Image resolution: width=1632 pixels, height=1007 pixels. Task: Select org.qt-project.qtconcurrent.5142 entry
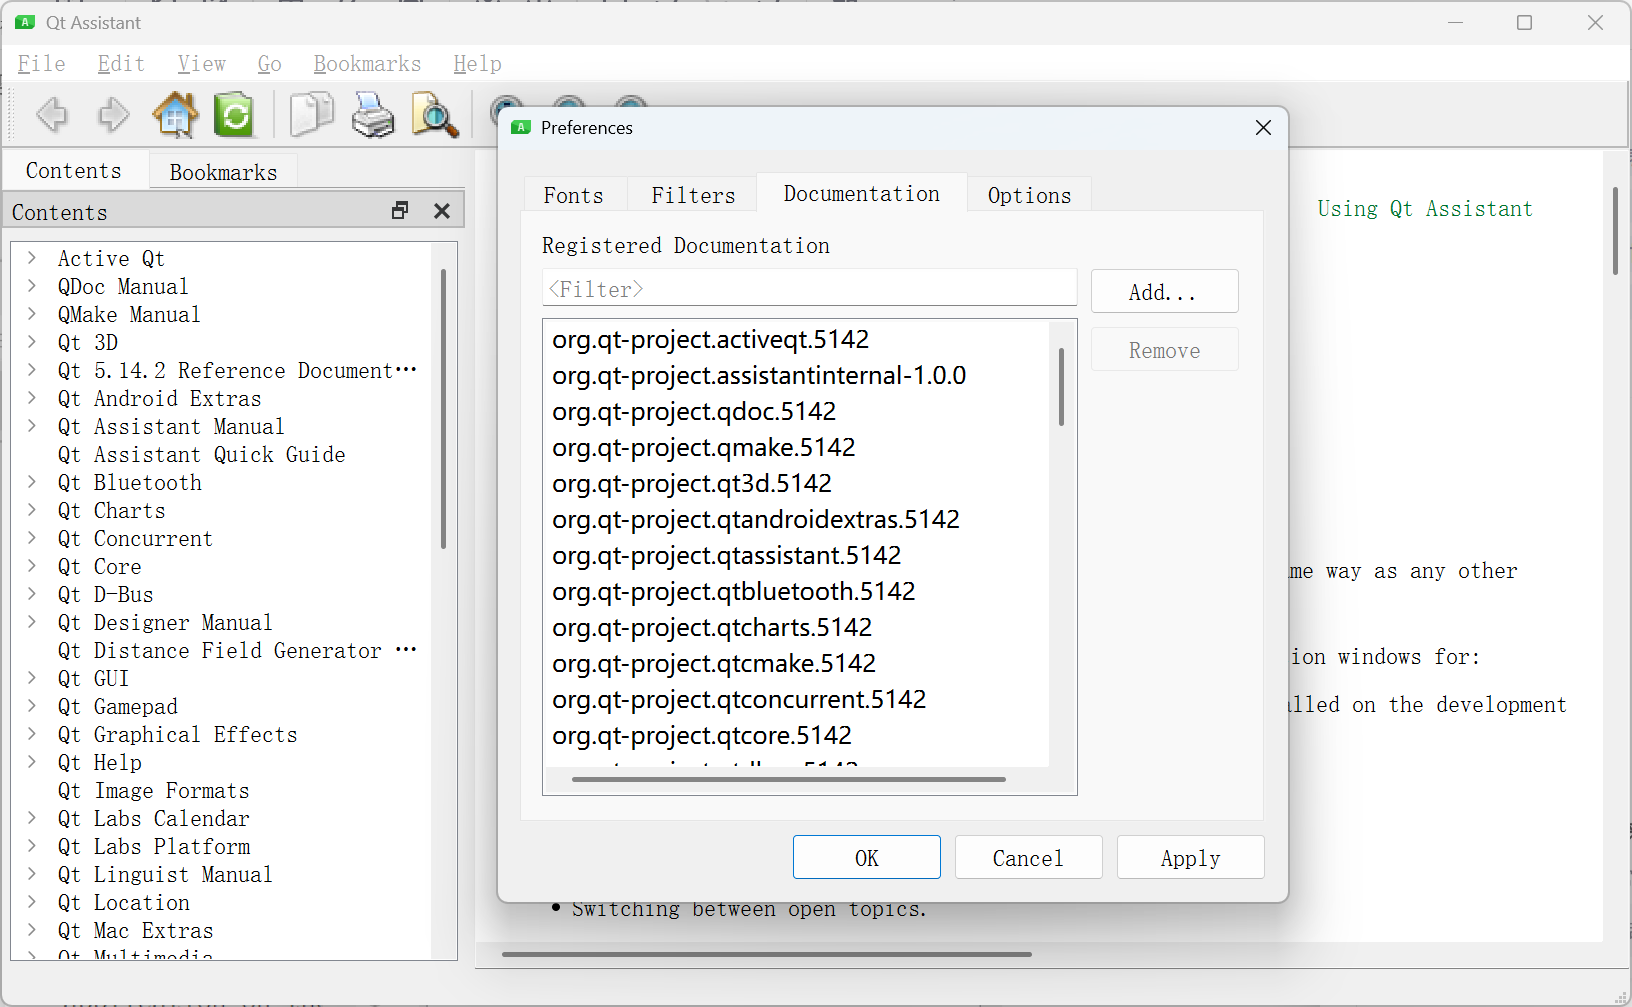coord(795,699)
